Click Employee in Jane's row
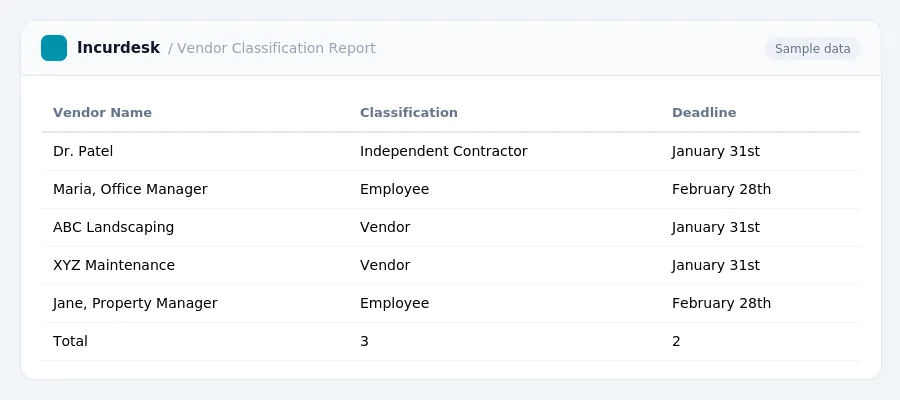Screen dimensions: 900x400 click(394, 303)
